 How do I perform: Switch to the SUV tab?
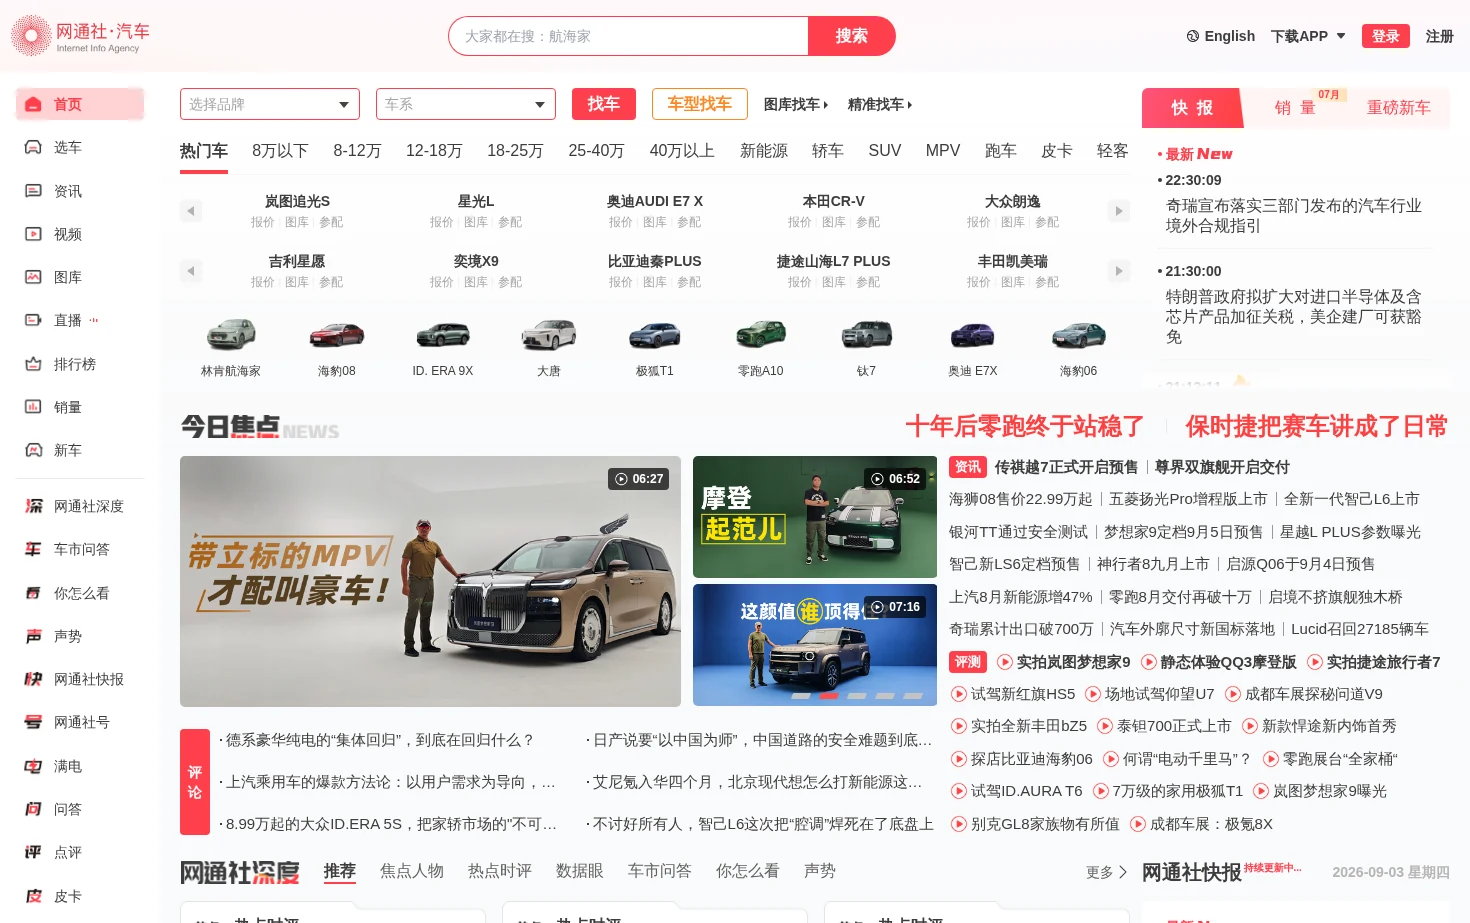(884, 151)
